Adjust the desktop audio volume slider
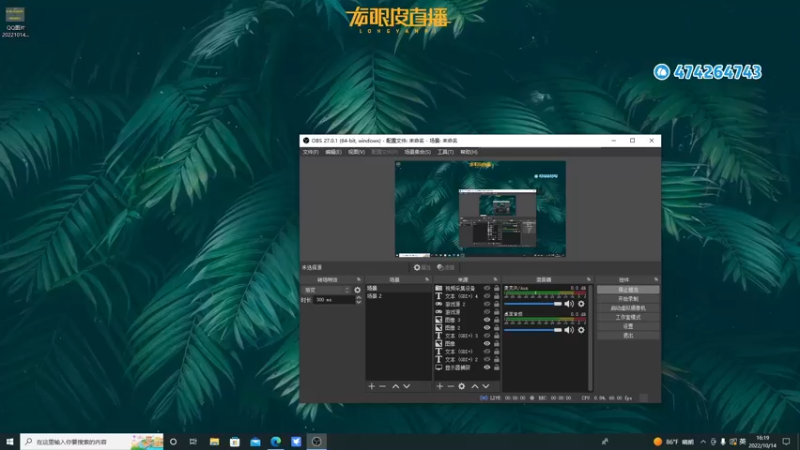Viewport: 800px width, 450px height. [533, 330]
